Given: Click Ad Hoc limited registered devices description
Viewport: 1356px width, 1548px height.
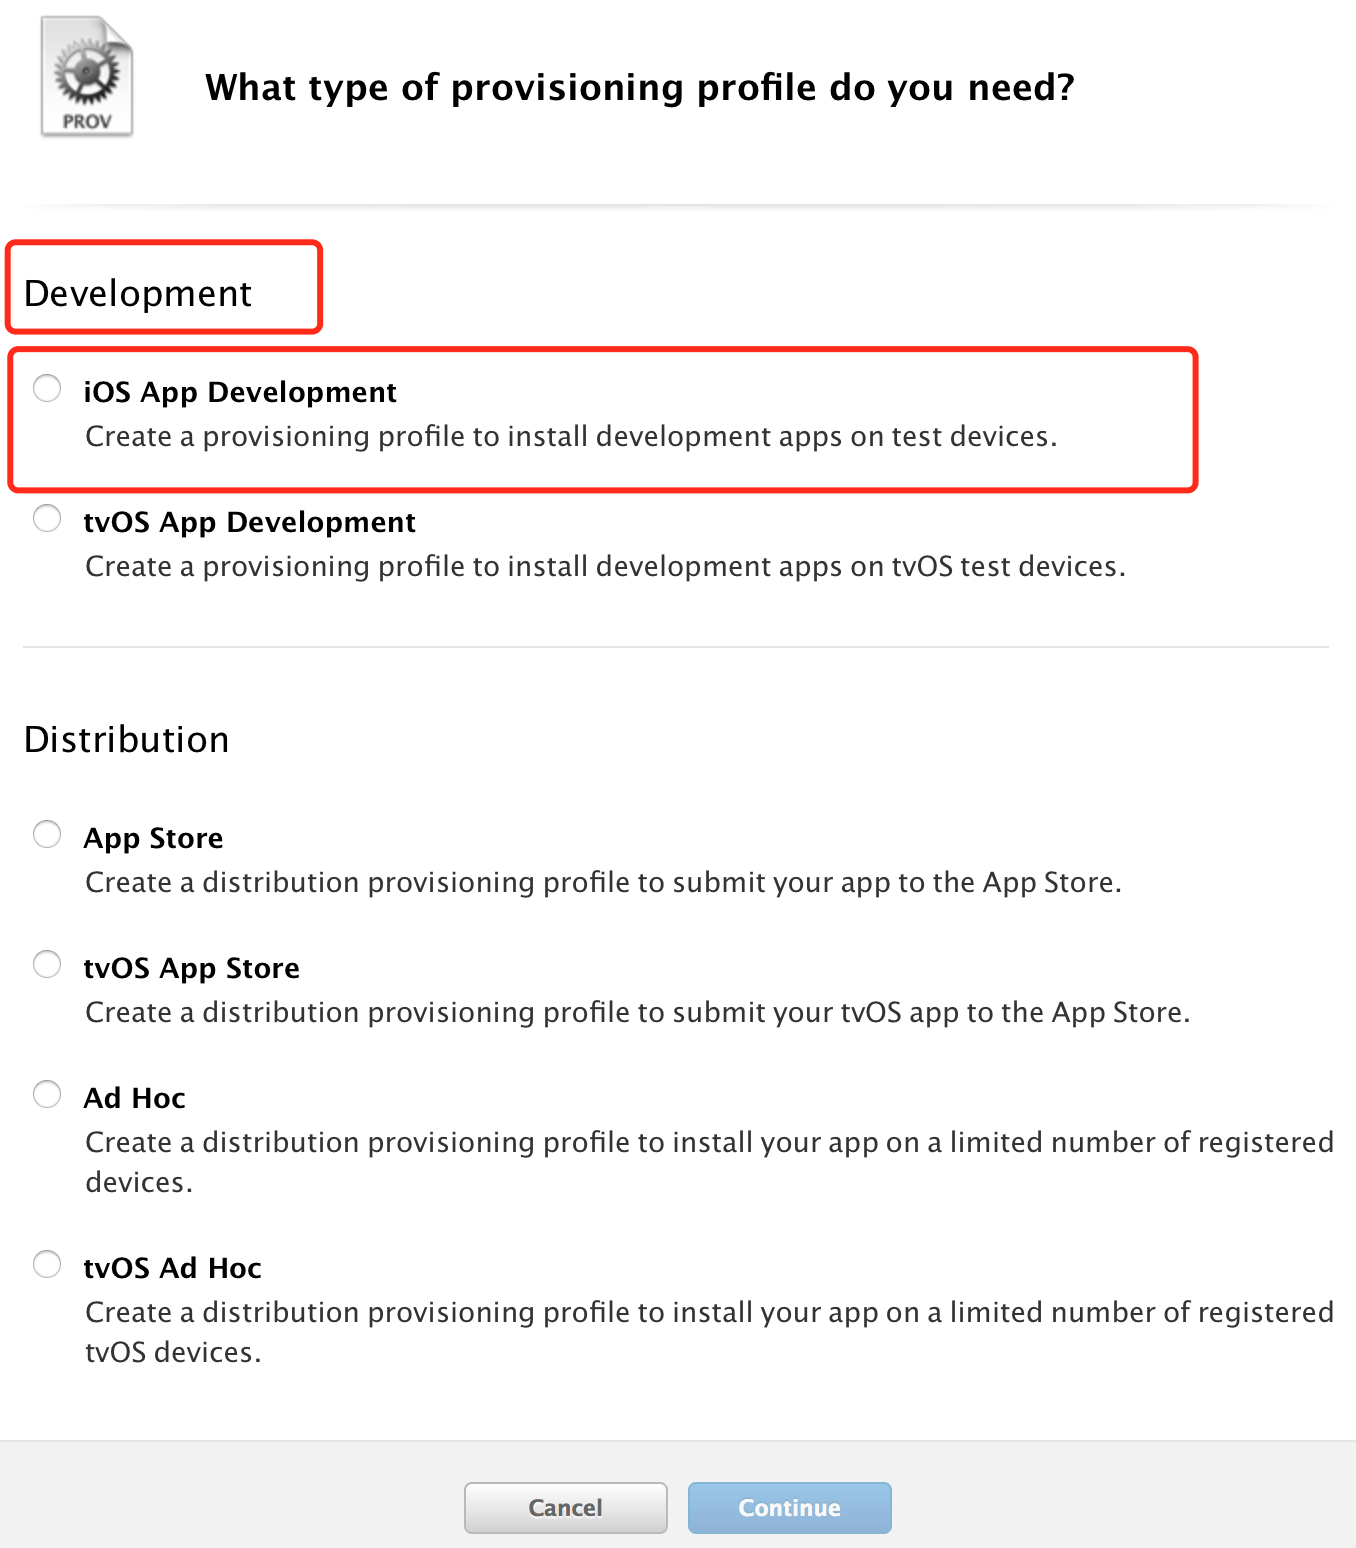Looking at the screenshot, I should point(710,1162).
